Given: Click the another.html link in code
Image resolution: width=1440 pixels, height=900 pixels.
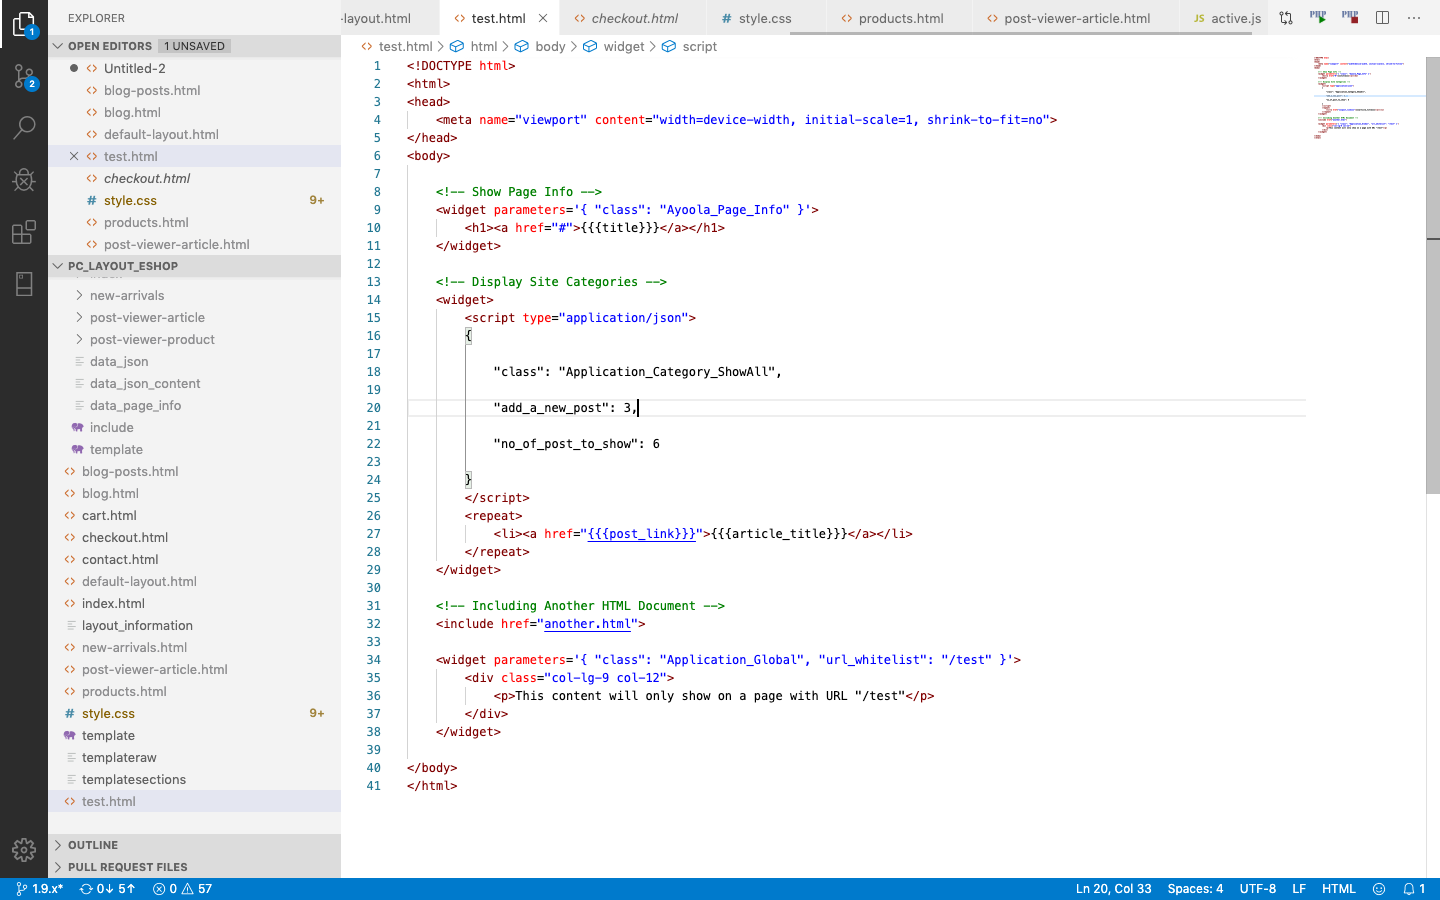Looking at the screenshot, I should [x=587, y=624].
